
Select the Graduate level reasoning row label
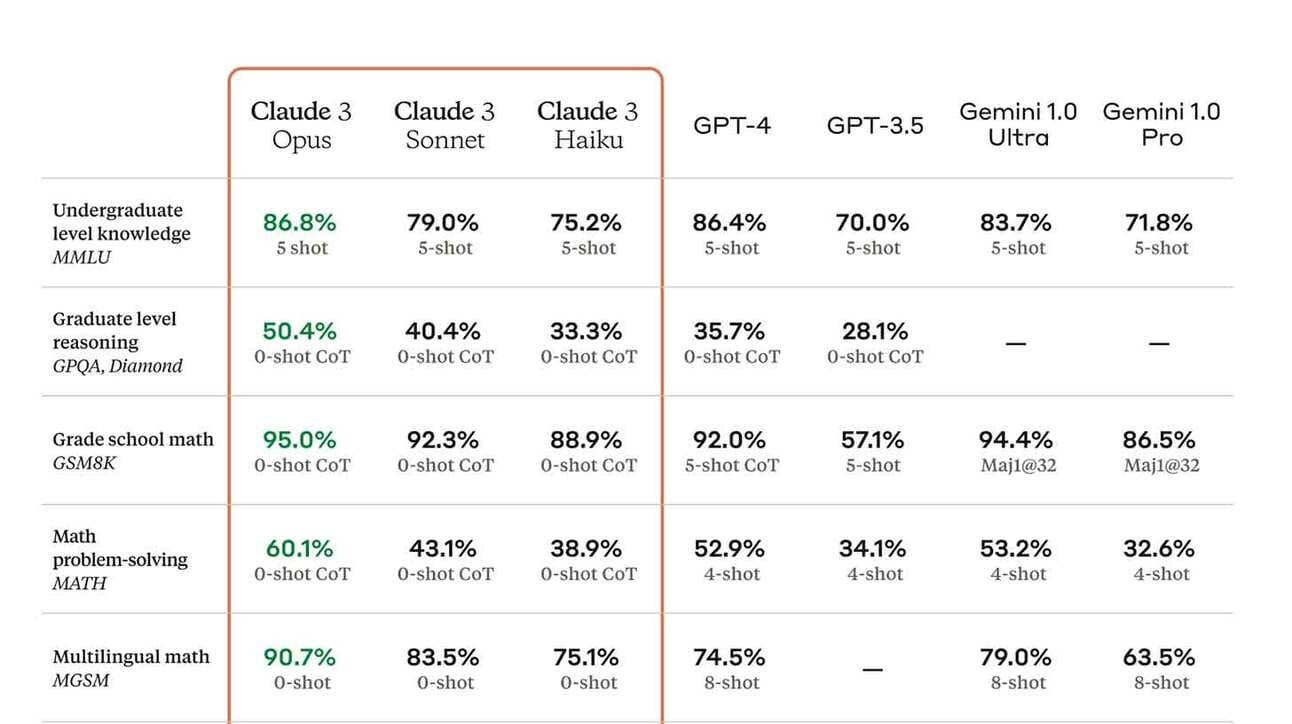117,342
